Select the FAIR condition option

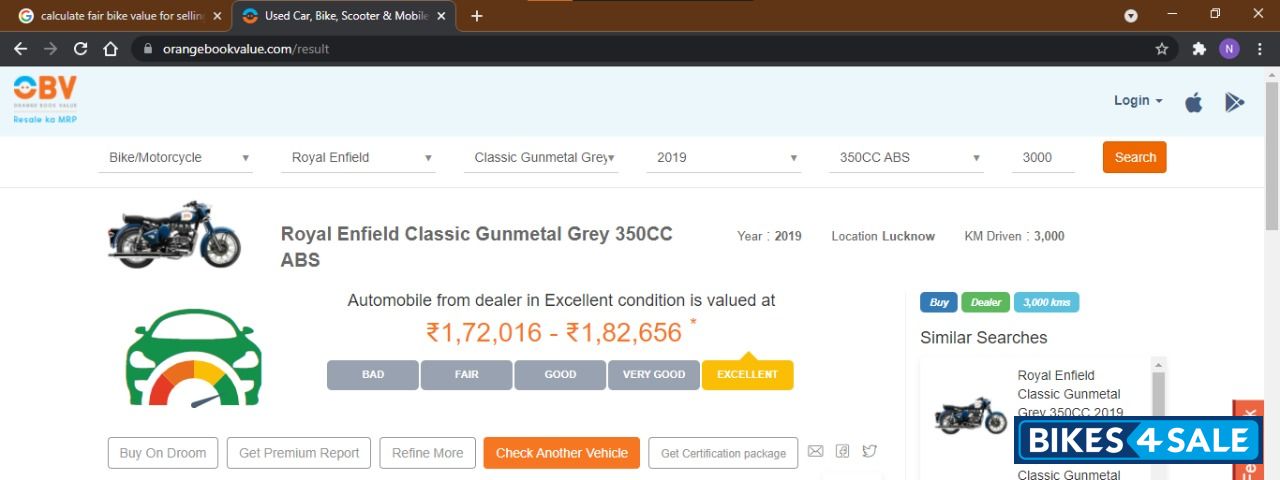tap(467, 375)
